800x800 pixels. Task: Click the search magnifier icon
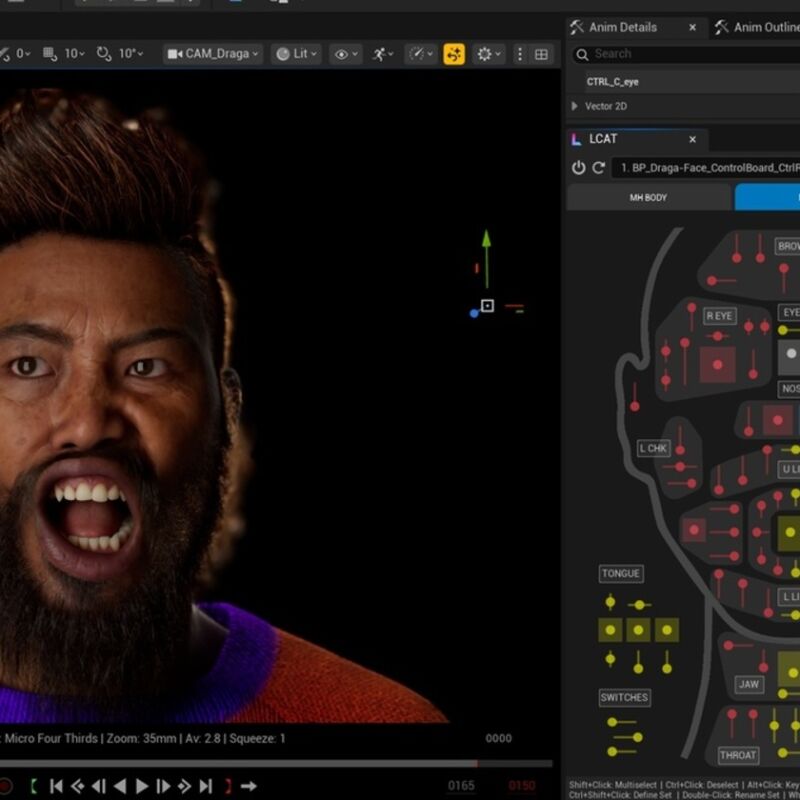[x=582, y=54]
